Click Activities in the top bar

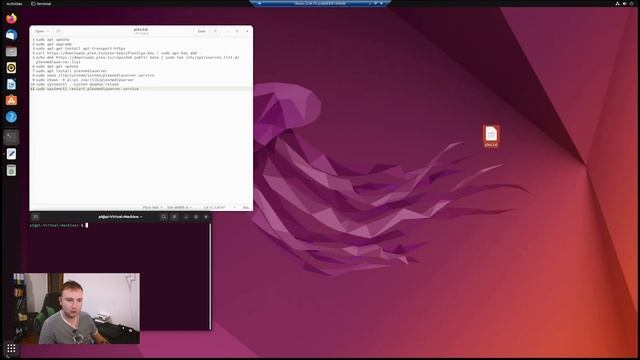14,4
